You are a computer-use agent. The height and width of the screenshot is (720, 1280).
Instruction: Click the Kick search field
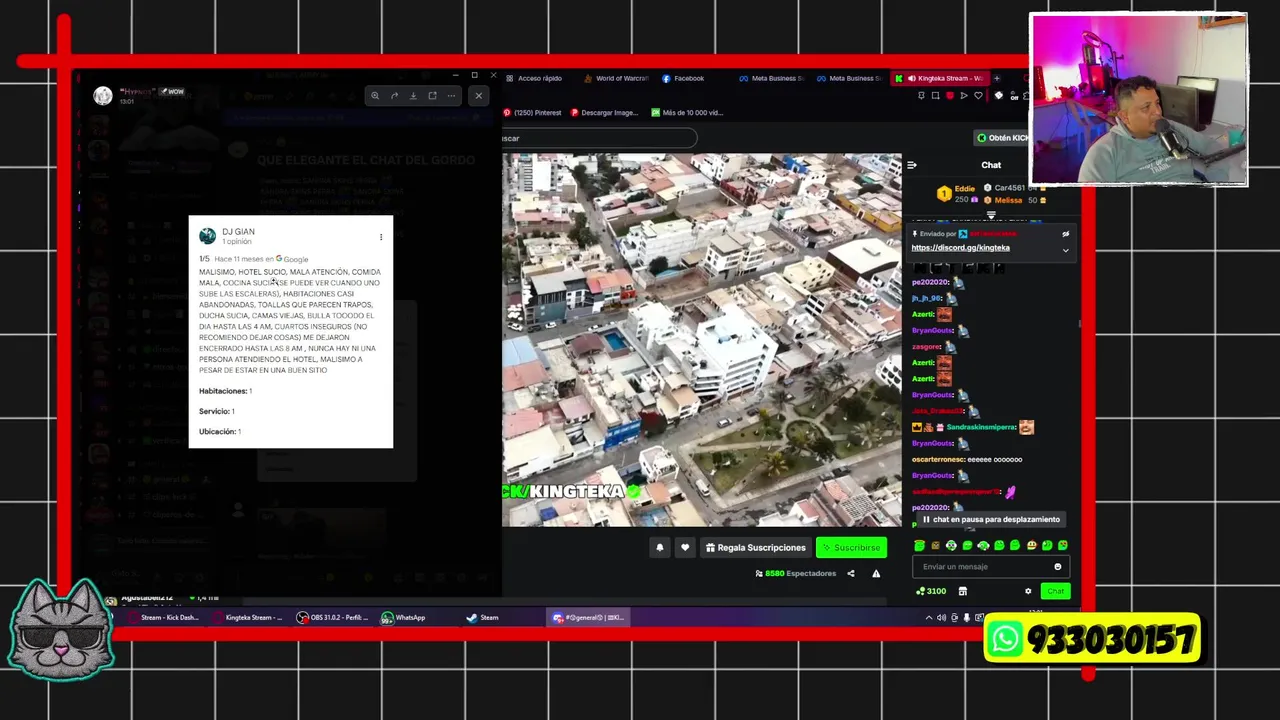click(x=598, y=138)
